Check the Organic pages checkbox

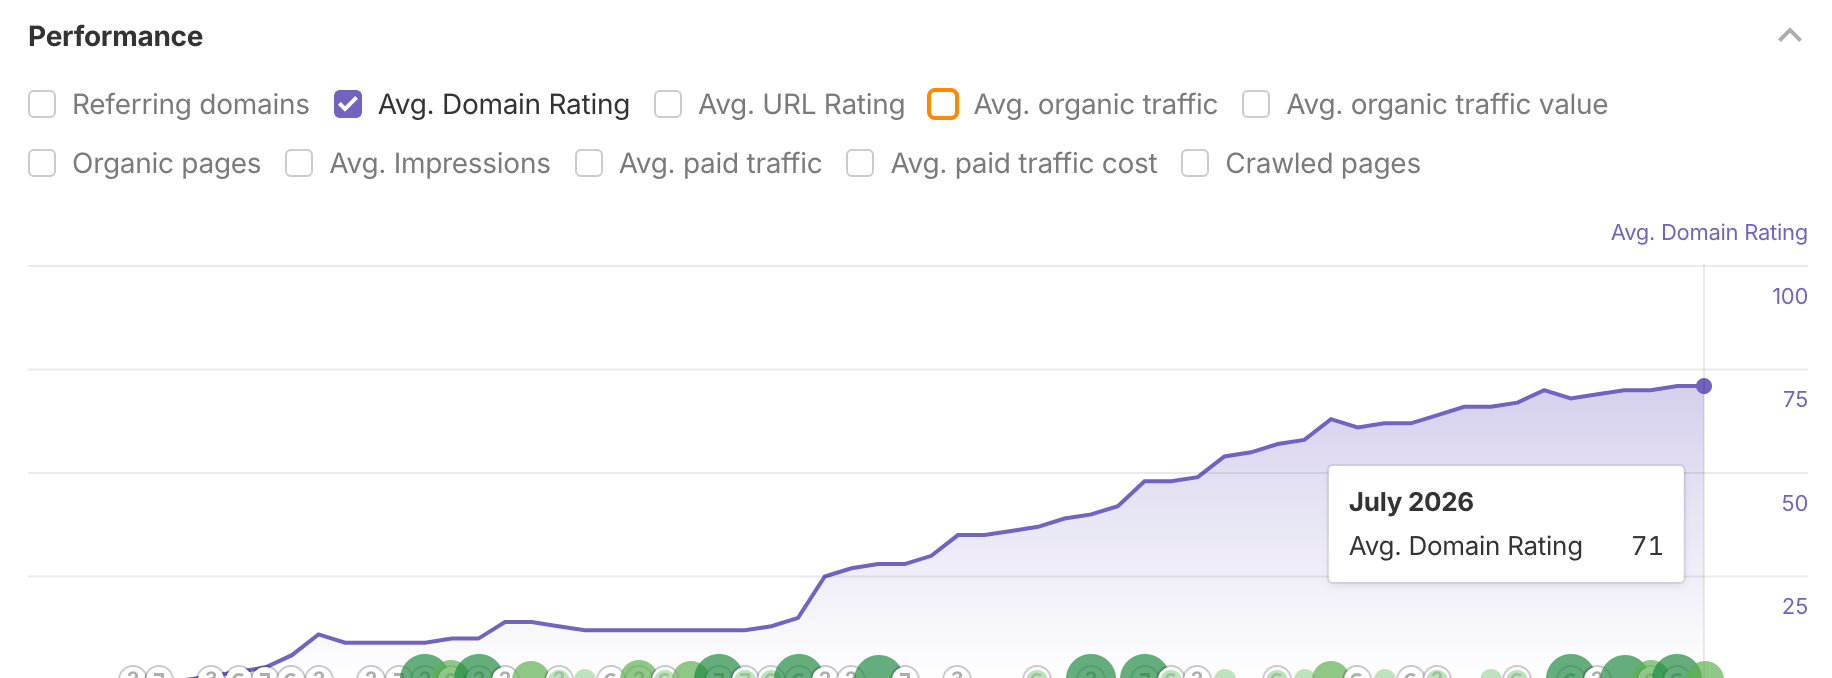(42, 163)
